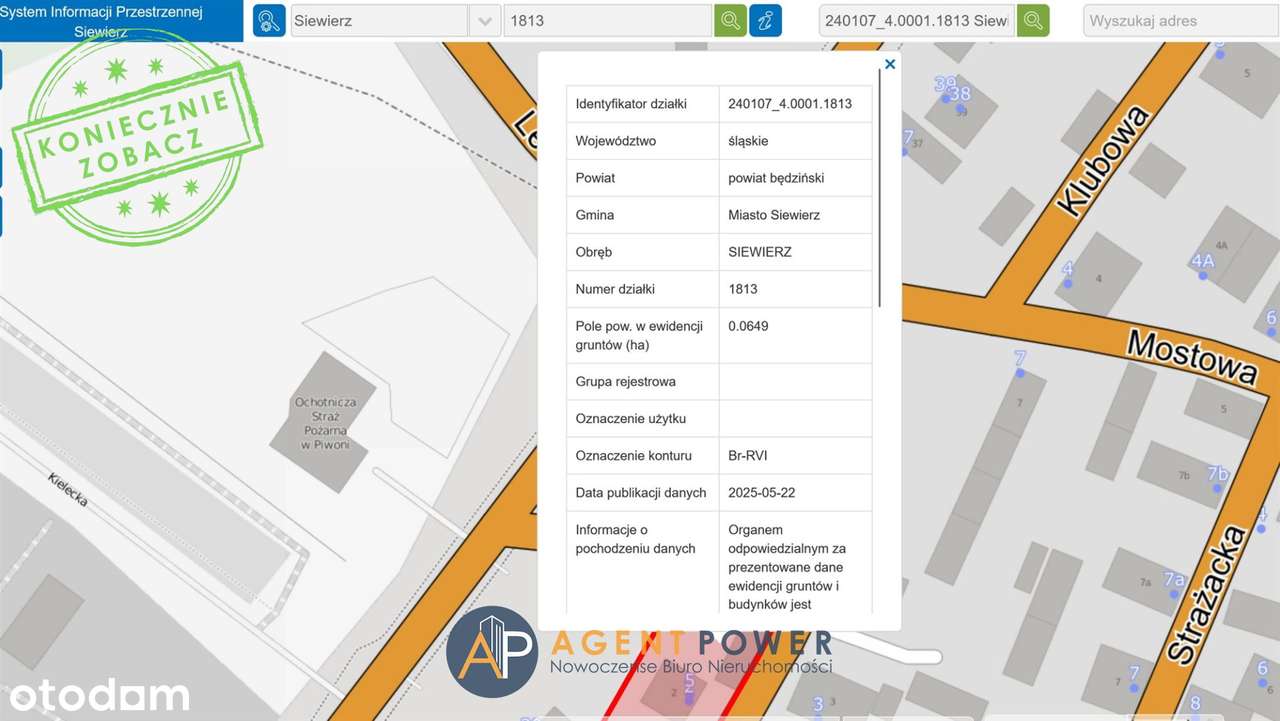Image resolution: width=1280 pixels, height=721 pixels.
Task: Click the topmost blue sidebar icon
Action: (4, 70)
